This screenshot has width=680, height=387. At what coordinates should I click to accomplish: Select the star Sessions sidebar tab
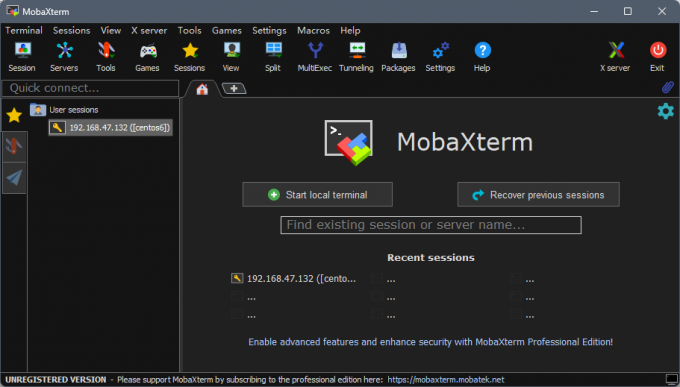[14, 115]
